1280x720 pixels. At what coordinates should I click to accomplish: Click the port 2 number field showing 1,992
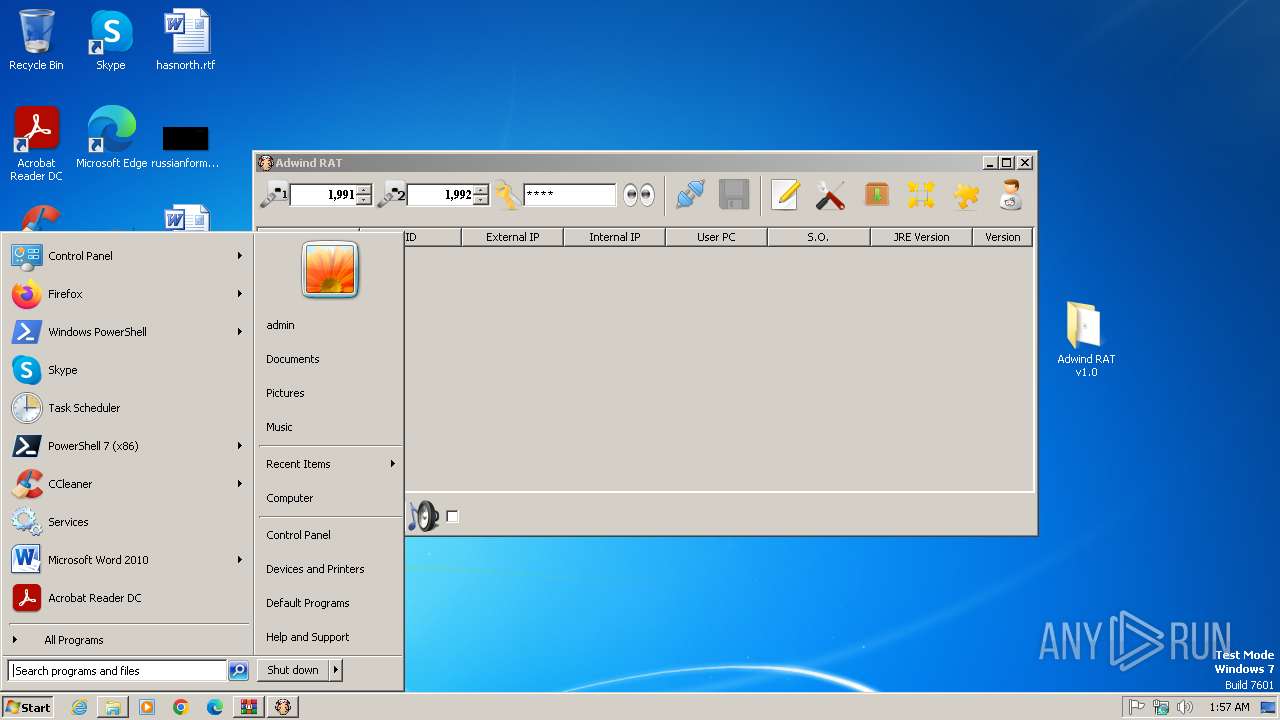click(x=440, y=195)
